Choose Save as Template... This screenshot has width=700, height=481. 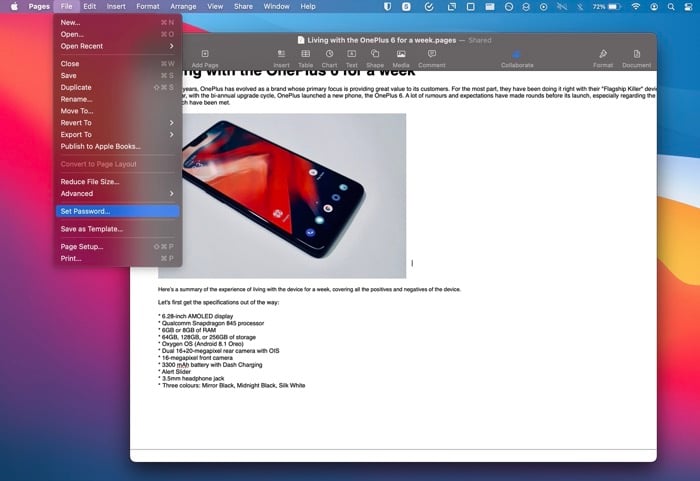coord(117,229)
